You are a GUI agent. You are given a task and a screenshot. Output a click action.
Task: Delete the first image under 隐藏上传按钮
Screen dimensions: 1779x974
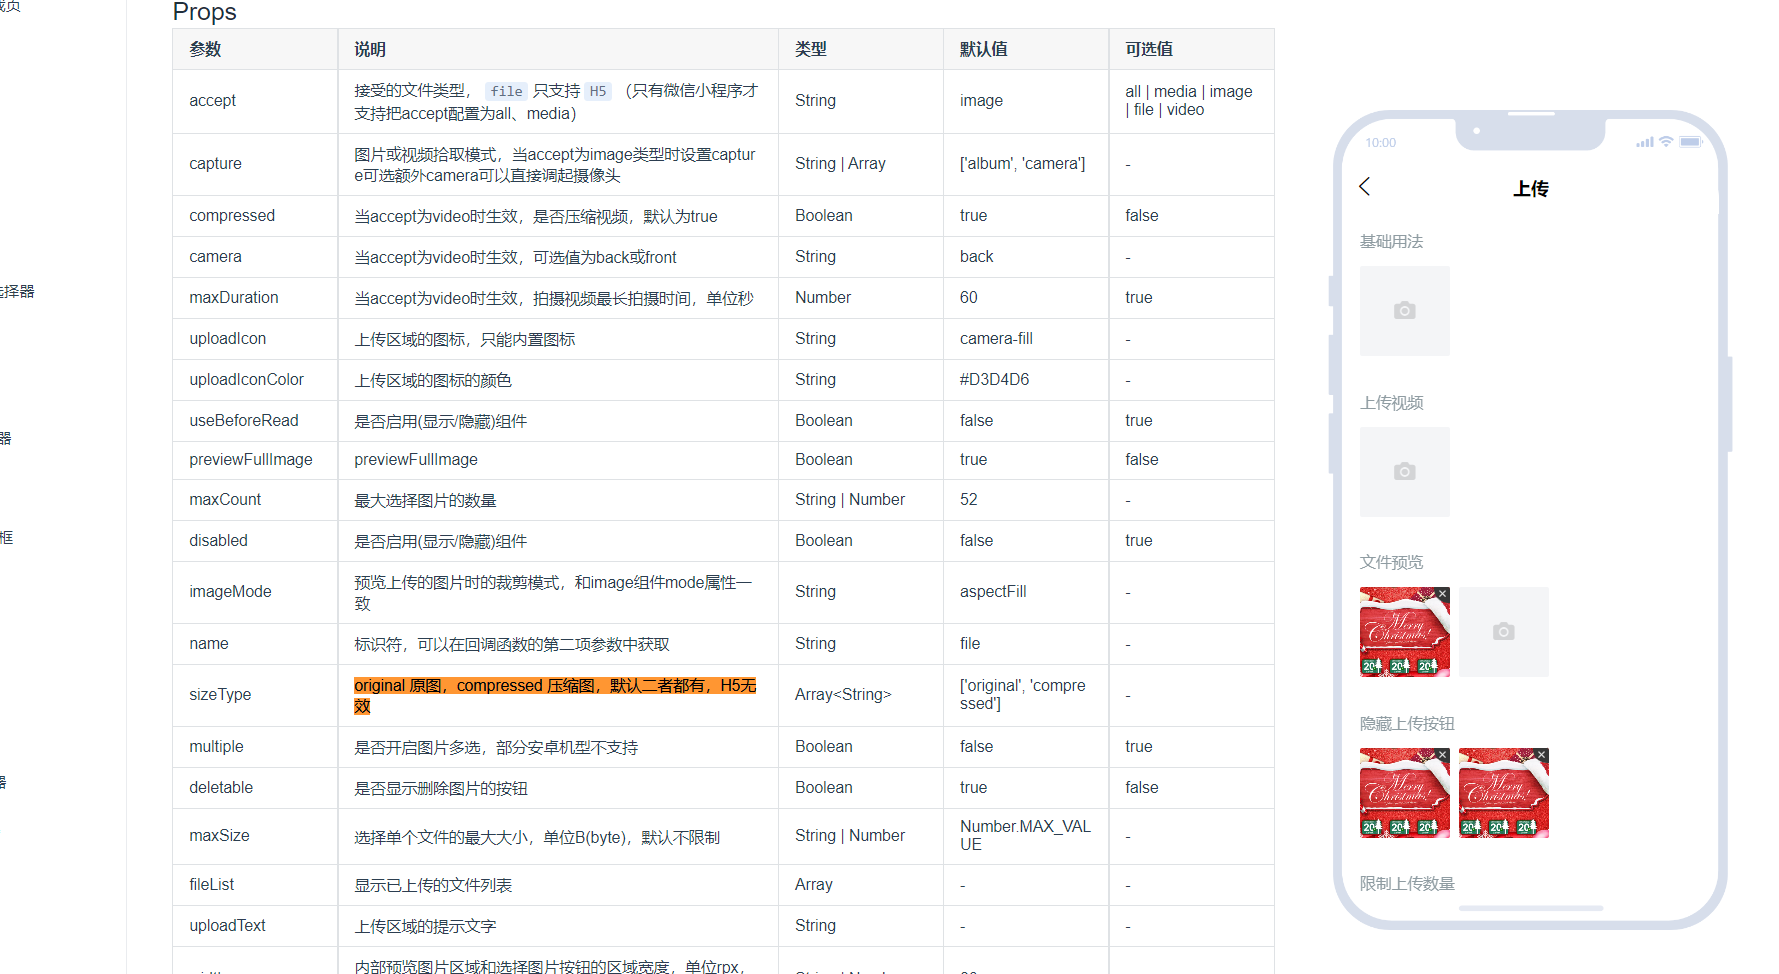(x=1442, y=755)
